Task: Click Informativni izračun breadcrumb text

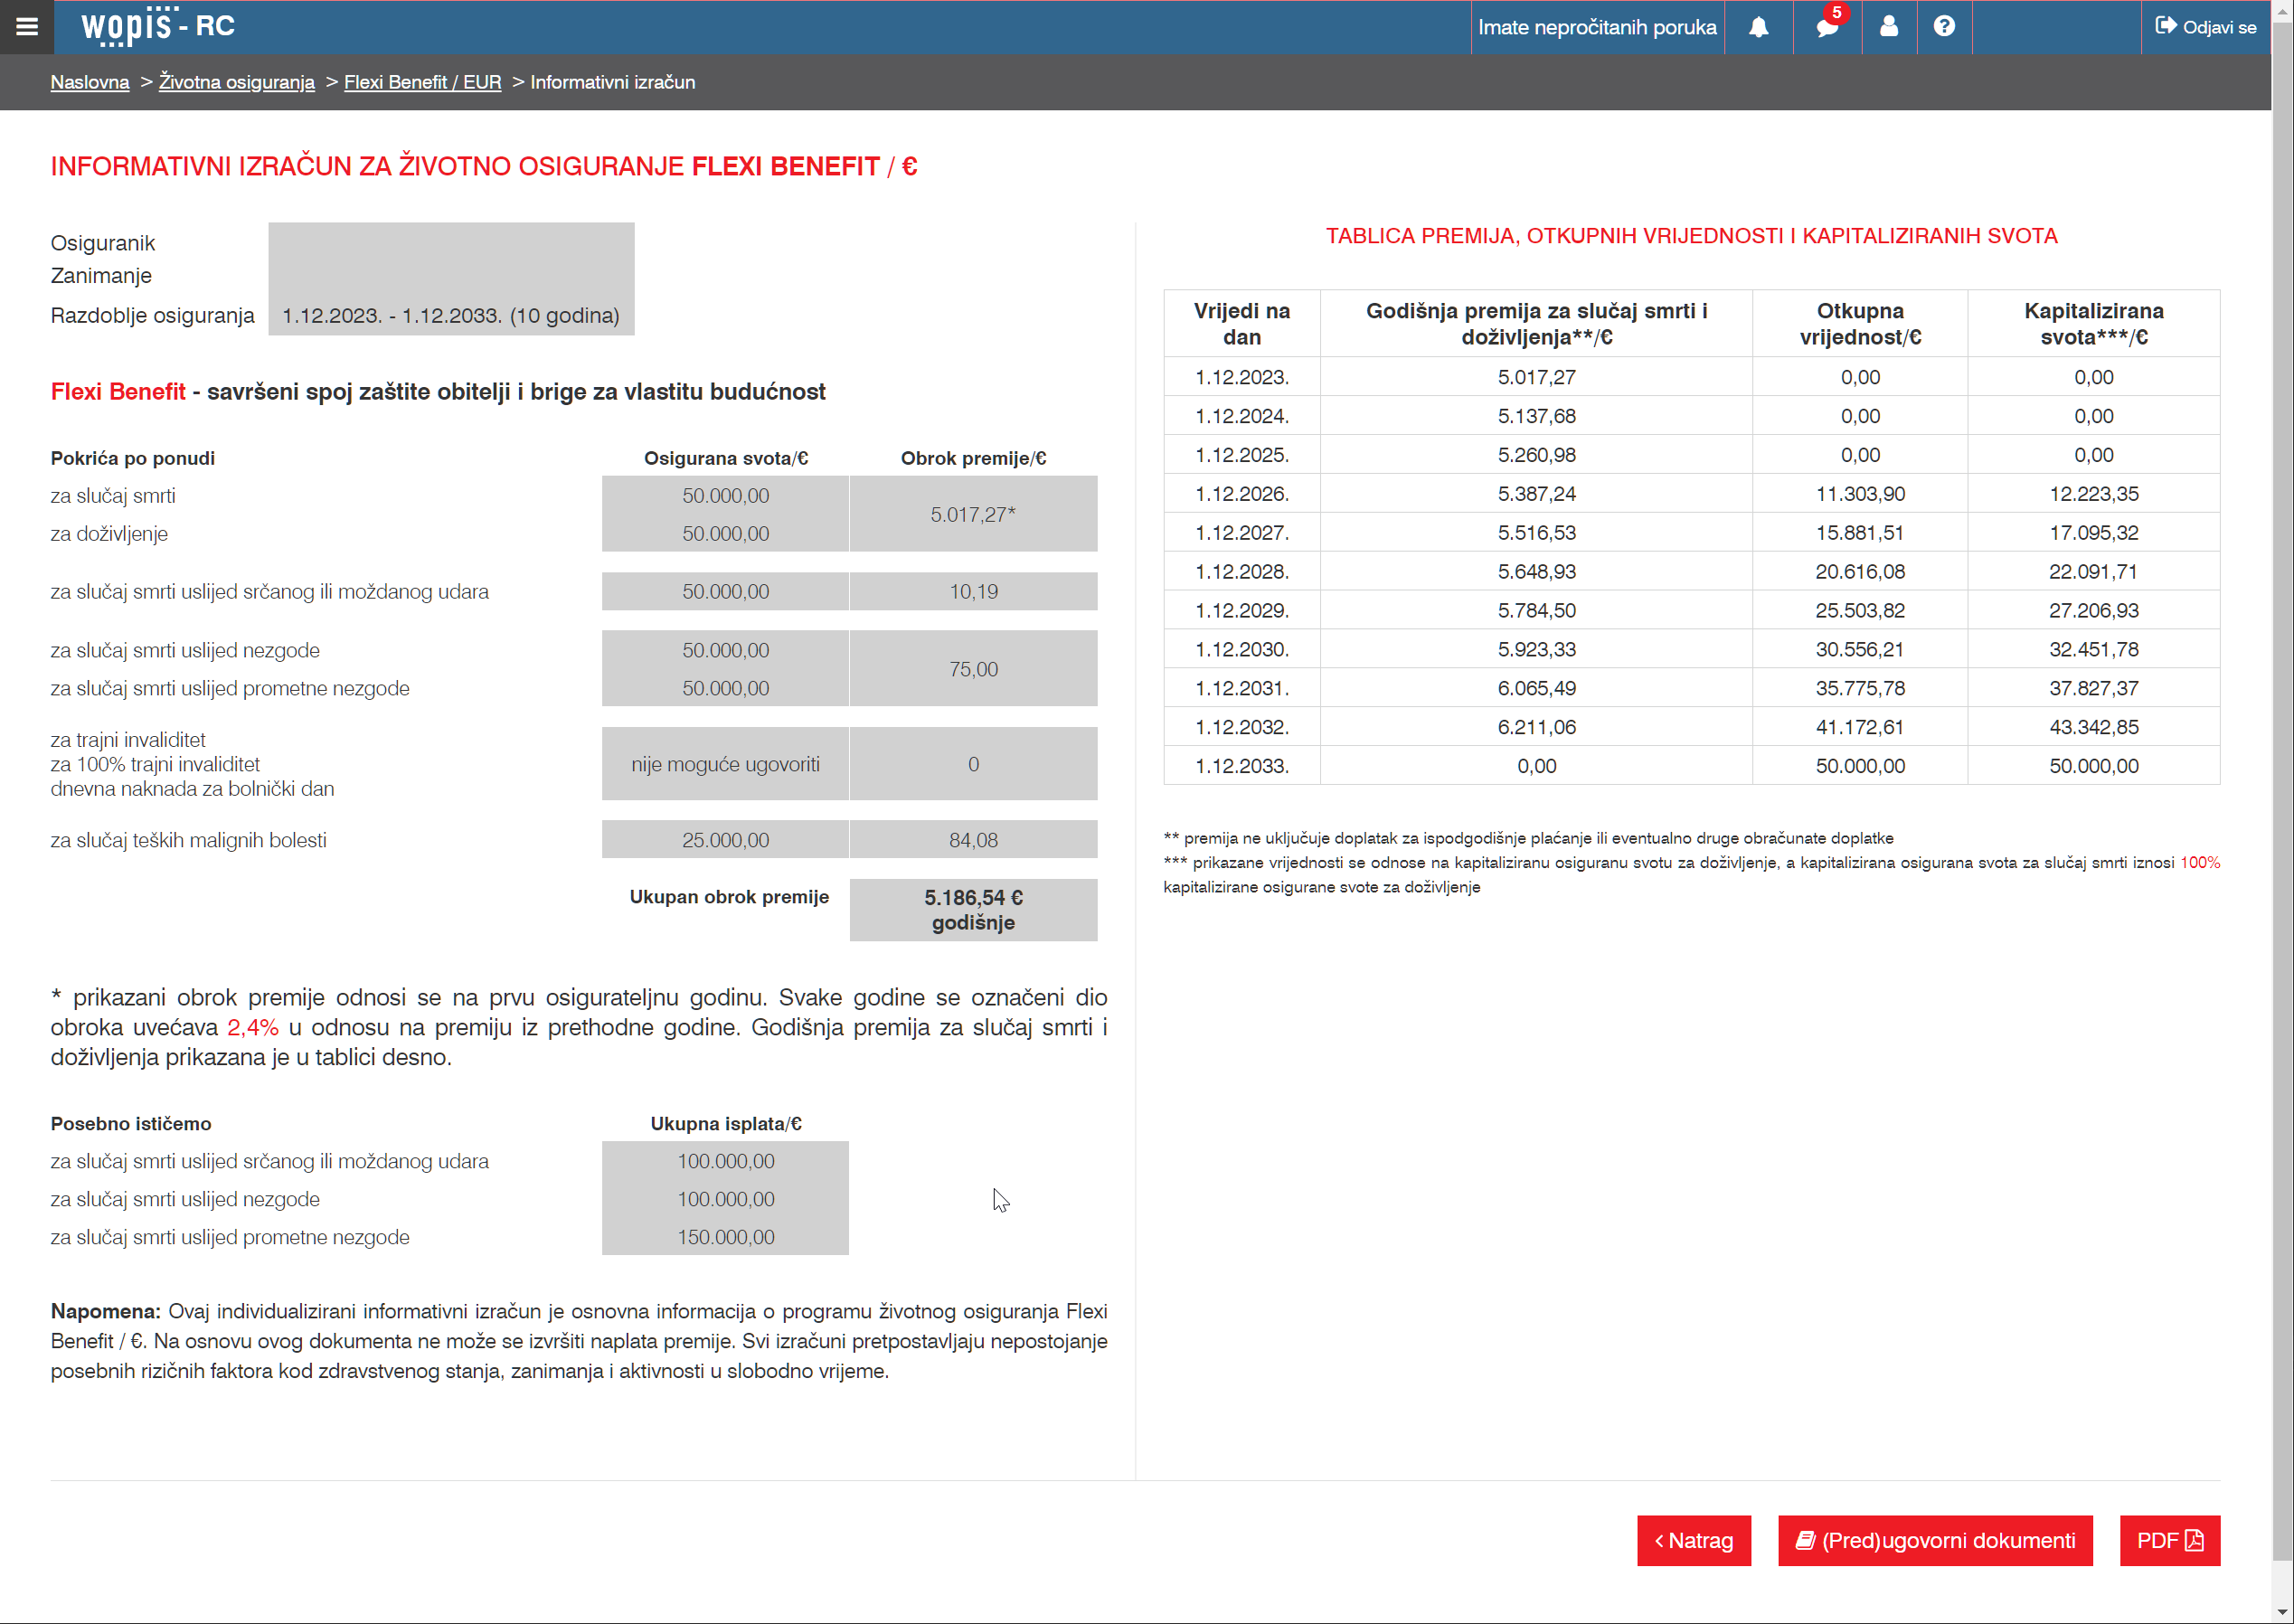Action: [612, 82]
